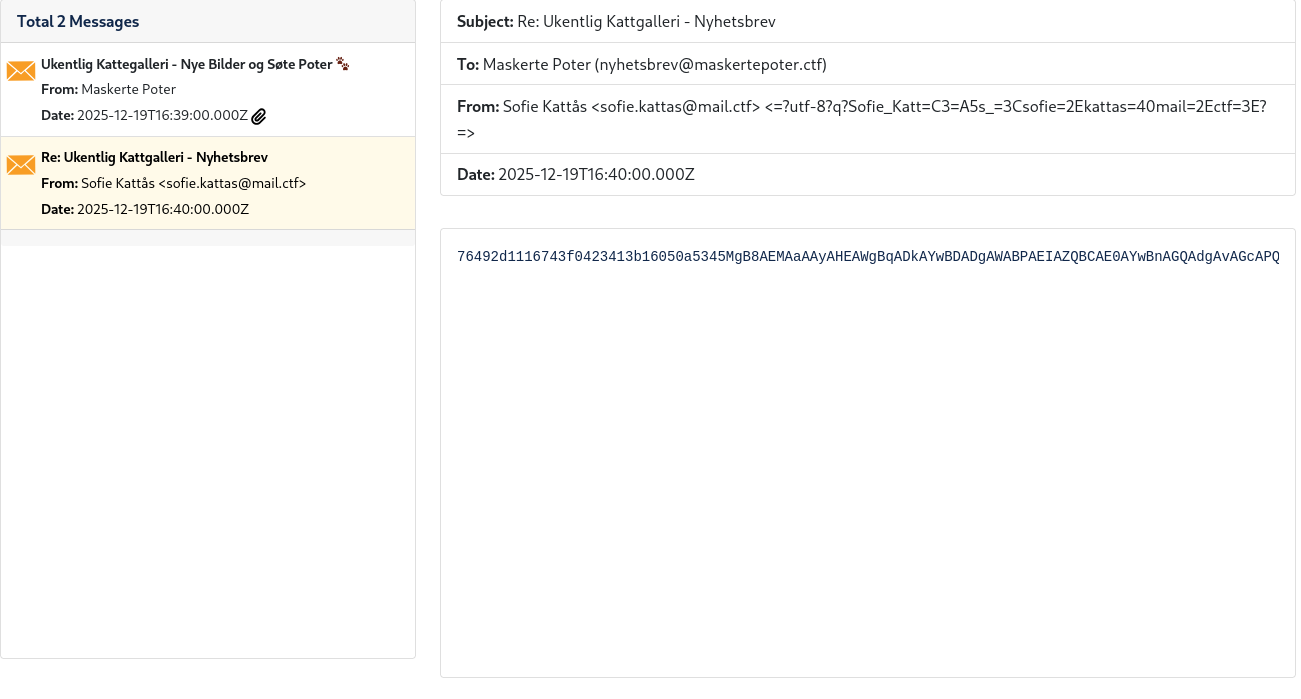Click the "Total 2 Messages" header

point(78,22)
